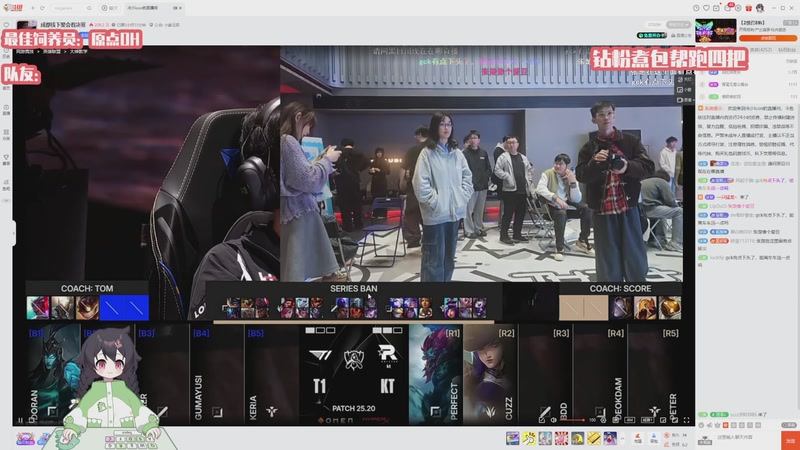
Task: Open the colorful event banner thumbnail
Action: pos(715,30)
